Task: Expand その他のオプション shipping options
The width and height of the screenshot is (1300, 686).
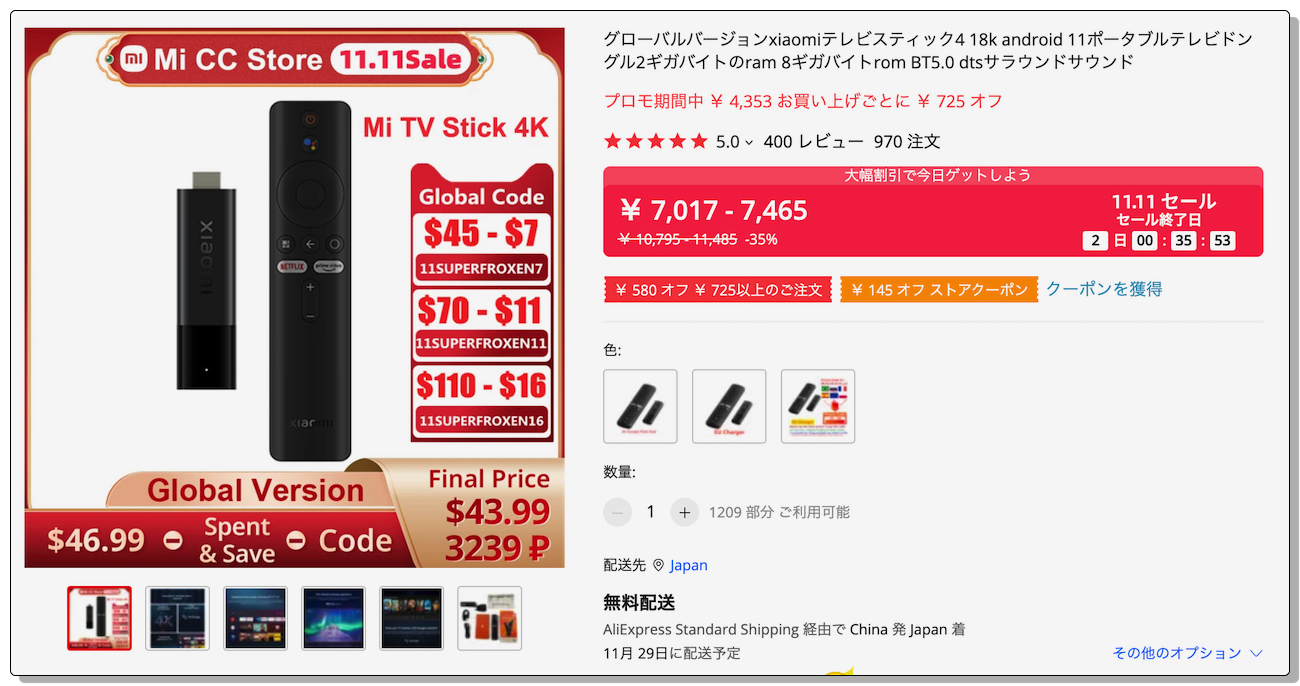Action: click(1187, 653)
